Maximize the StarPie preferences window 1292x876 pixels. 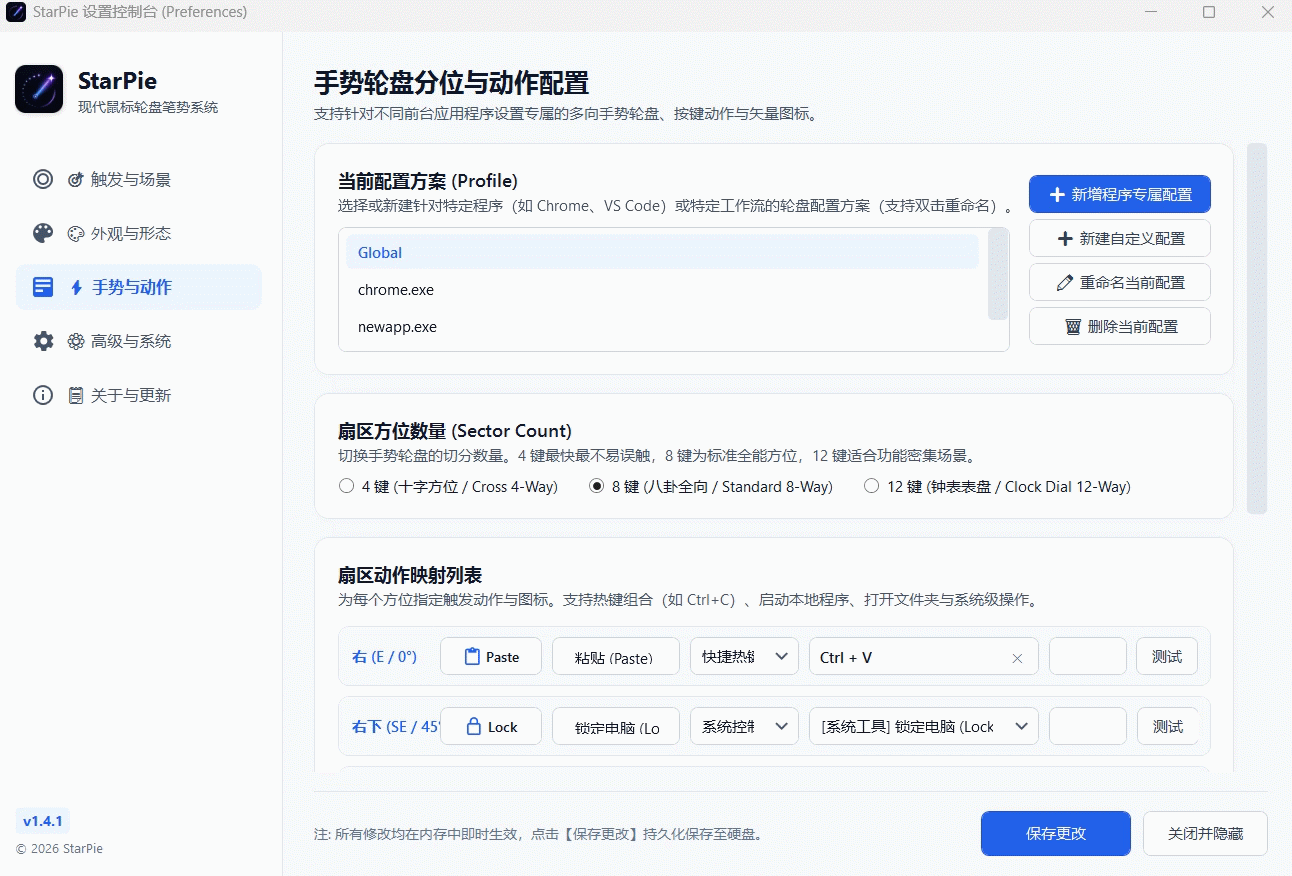pyautogui.click(x=1209, y=12)
